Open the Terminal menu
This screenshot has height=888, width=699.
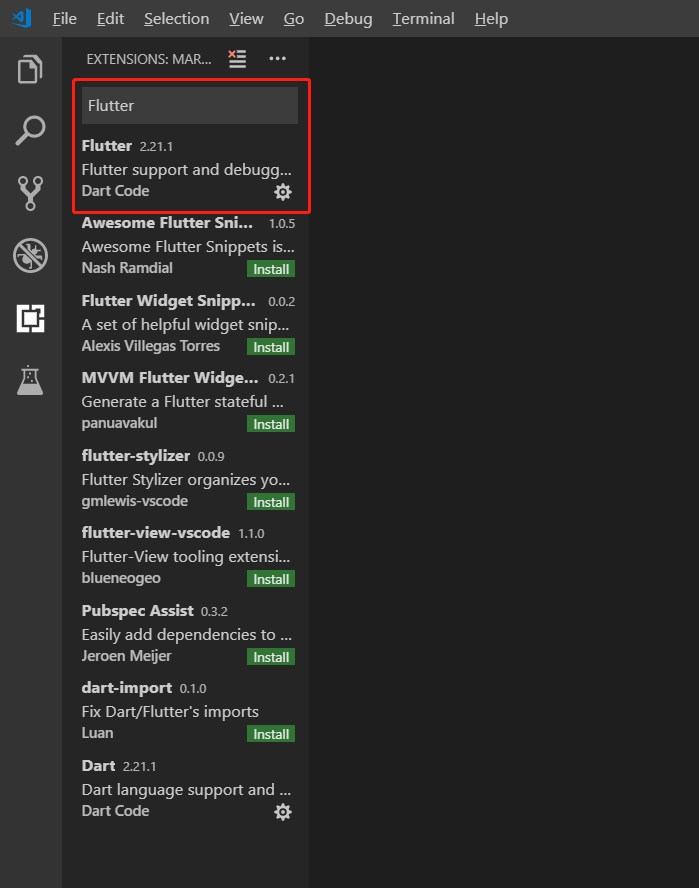(x=424, y=19)
